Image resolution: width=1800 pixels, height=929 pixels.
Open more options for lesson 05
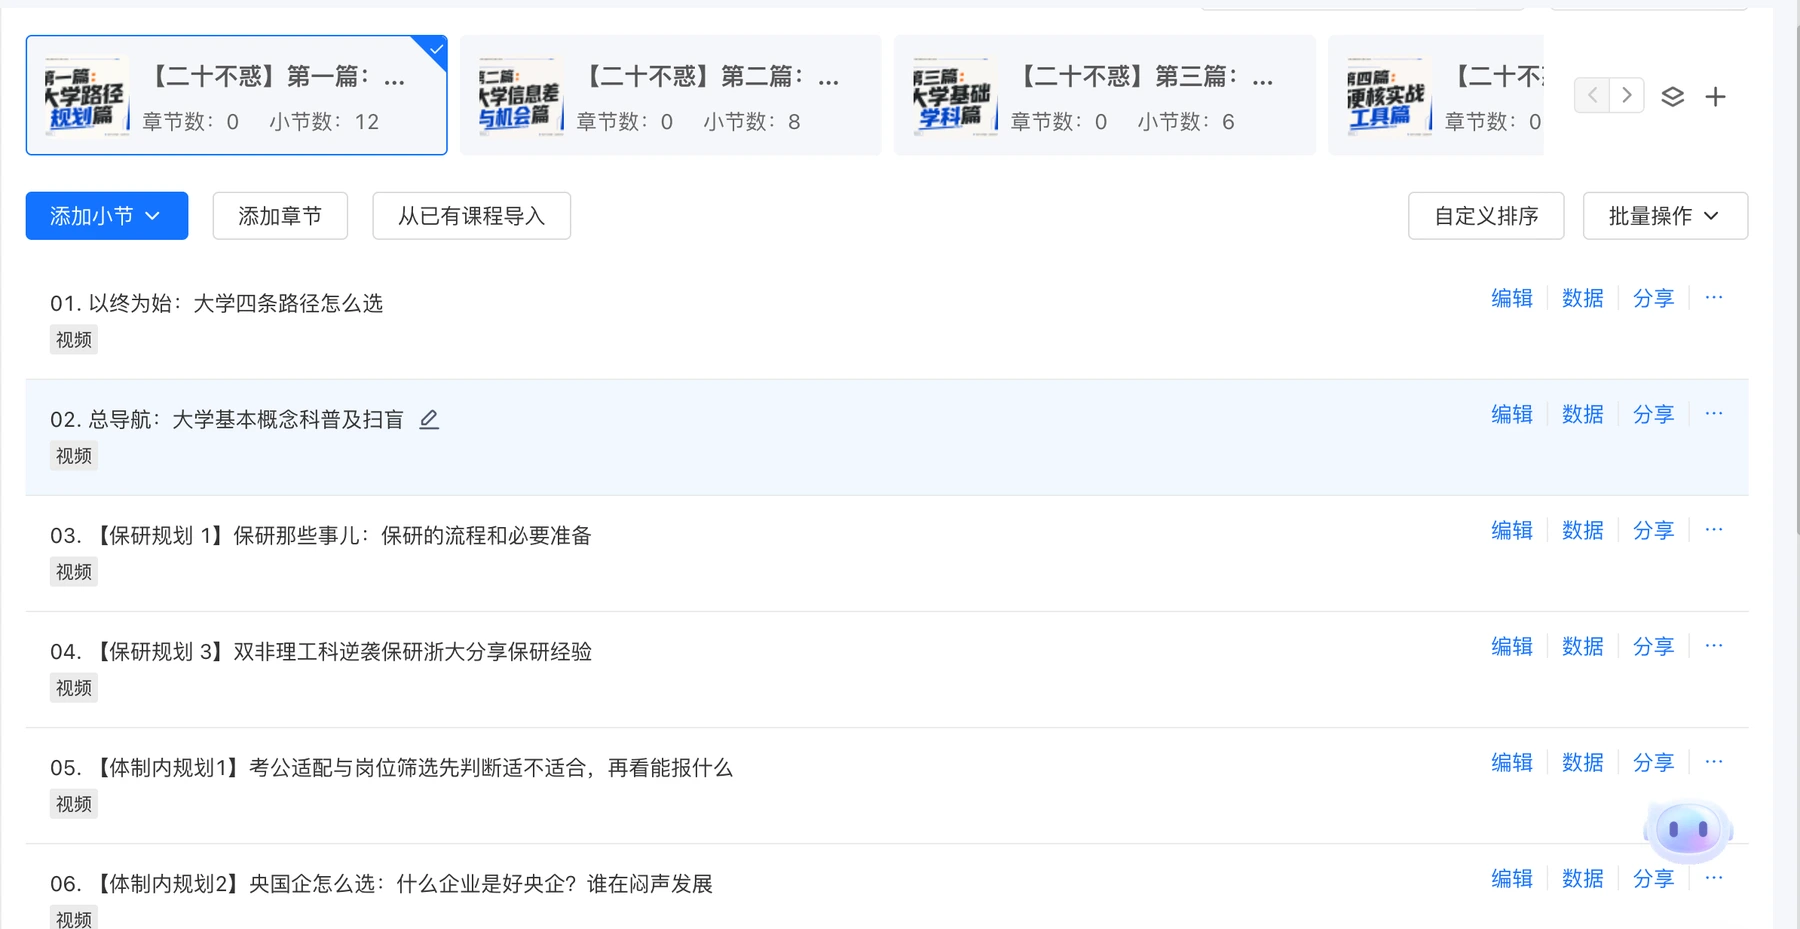(1714, 762)
